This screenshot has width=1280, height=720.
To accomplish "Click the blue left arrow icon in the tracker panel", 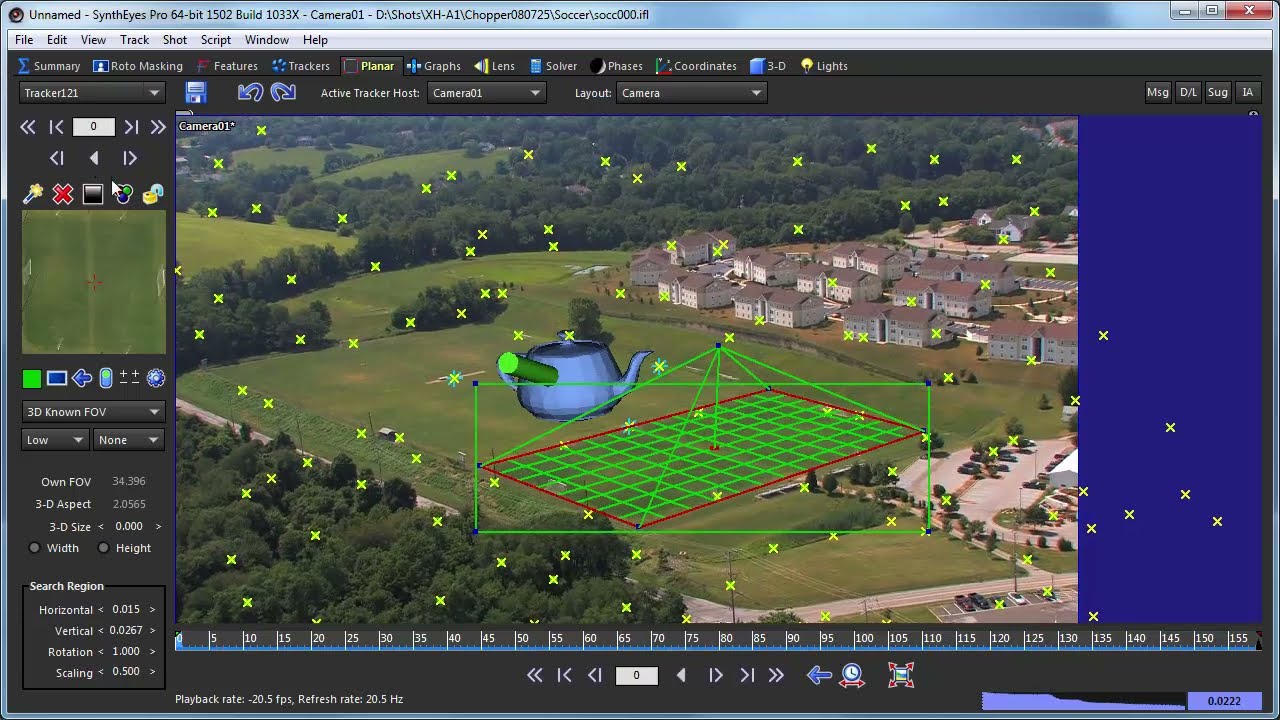I will (82, 378).
